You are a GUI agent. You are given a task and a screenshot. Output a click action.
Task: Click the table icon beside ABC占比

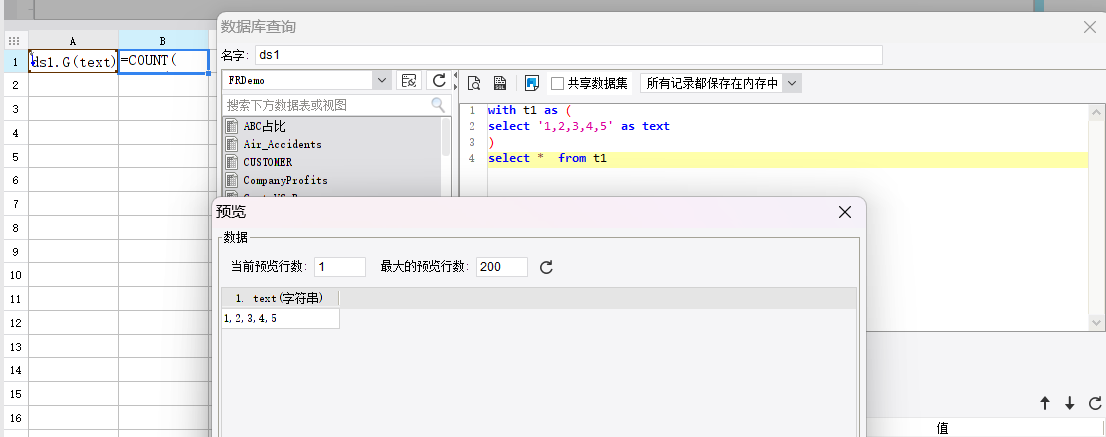click(231, 127)
